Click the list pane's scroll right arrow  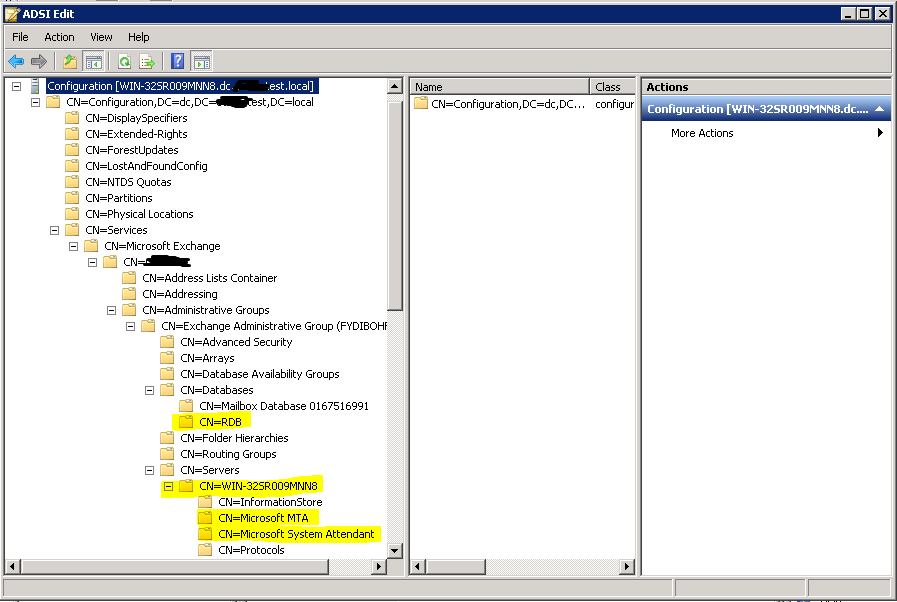click(628, 567)
